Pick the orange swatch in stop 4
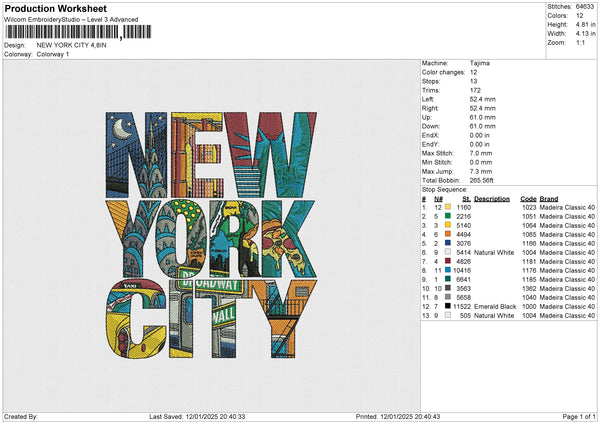Viewport: 600px width, 424px height. point(448,234)
